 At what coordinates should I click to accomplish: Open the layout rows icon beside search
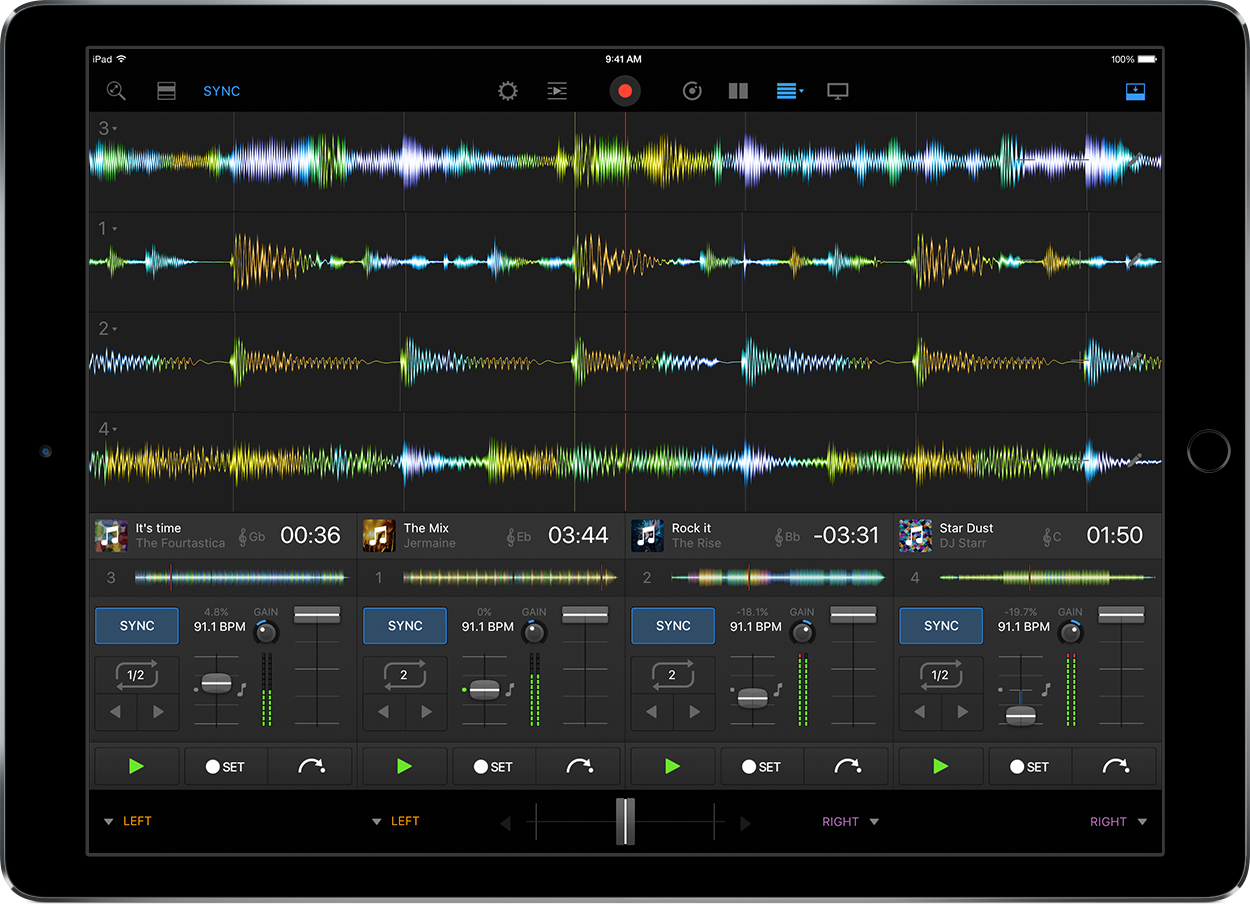click(x=166, y=91)
